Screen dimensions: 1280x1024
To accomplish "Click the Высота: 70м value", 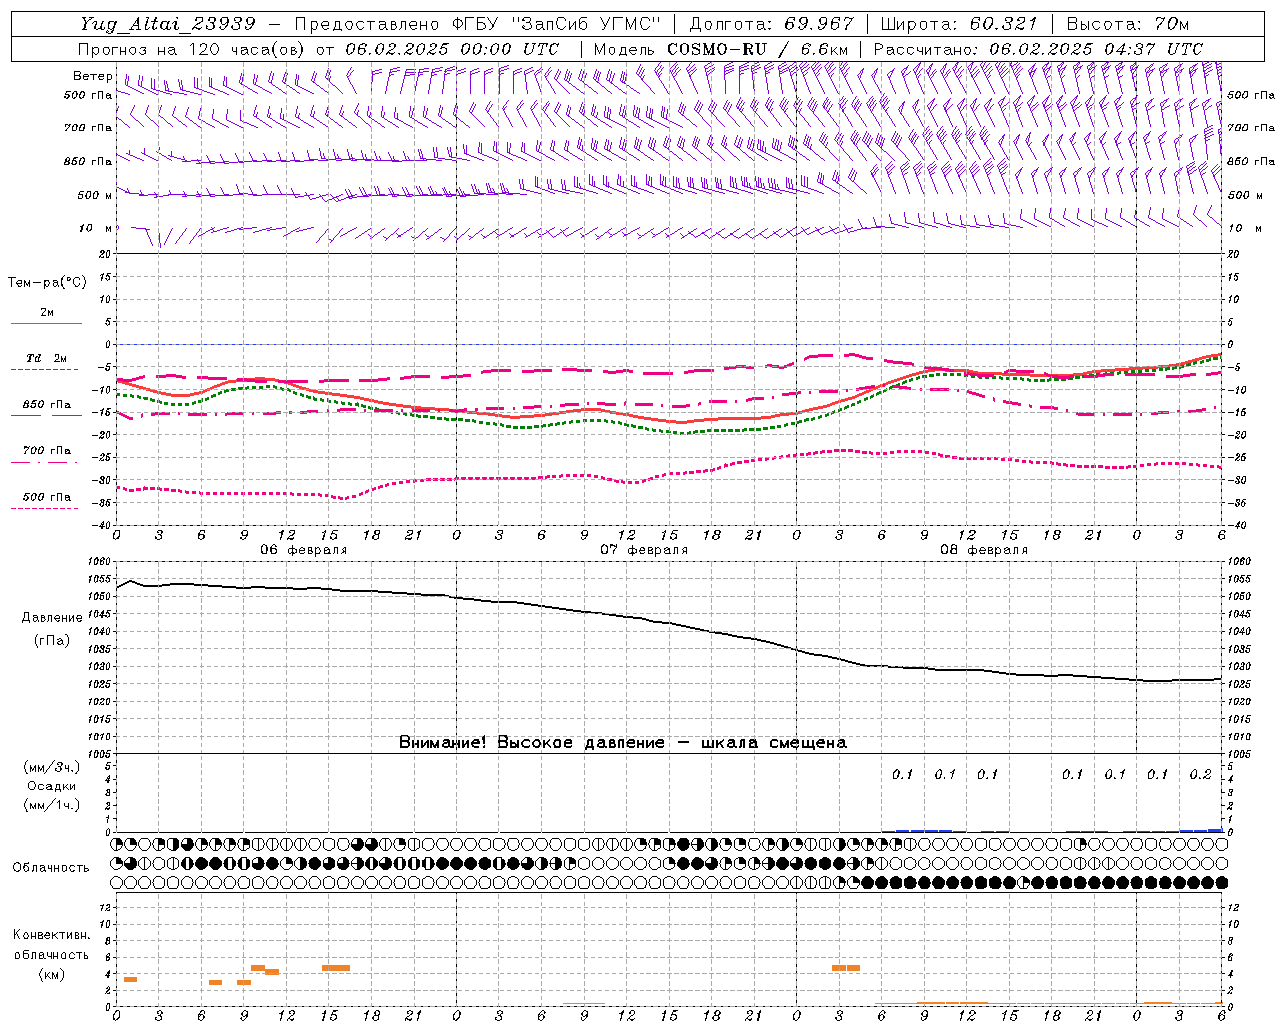I will click(1128, 24).
